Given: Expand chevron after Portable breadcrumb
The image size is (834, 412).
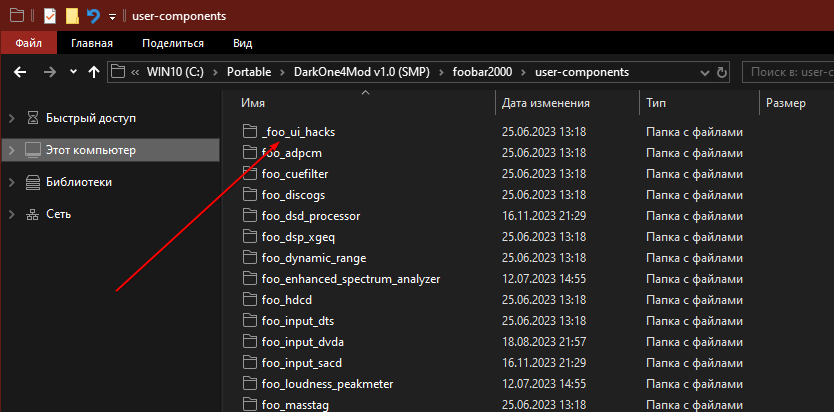Looking at the screenshot, I should click(x=282, y=72).
